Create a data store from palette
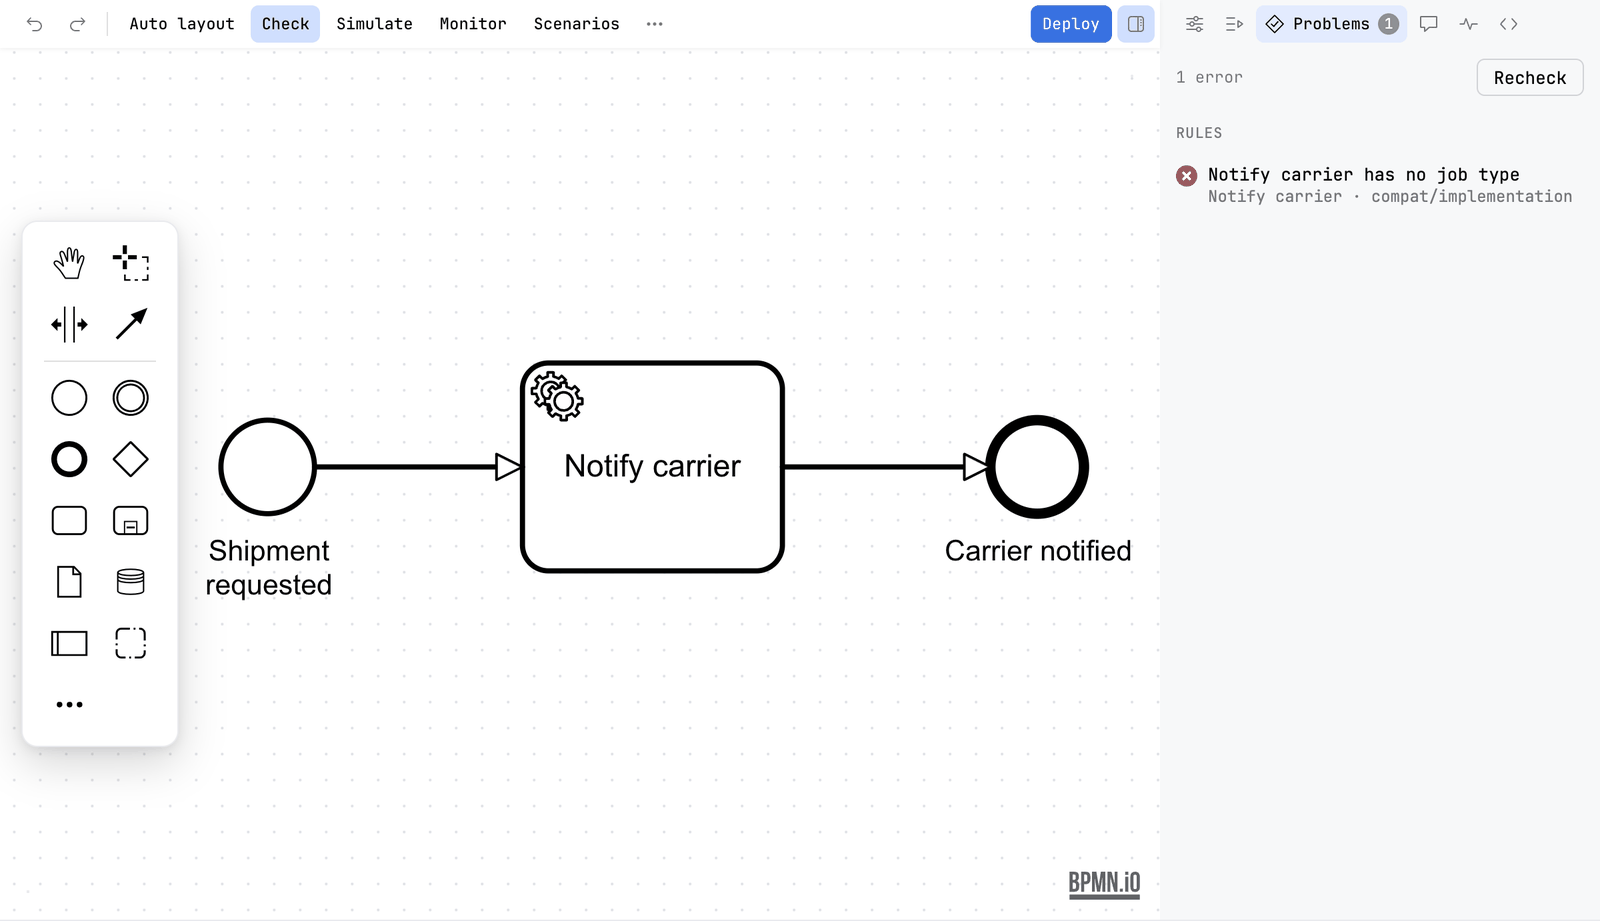This screenshot has width=1600, height=921. pos(131,582)
